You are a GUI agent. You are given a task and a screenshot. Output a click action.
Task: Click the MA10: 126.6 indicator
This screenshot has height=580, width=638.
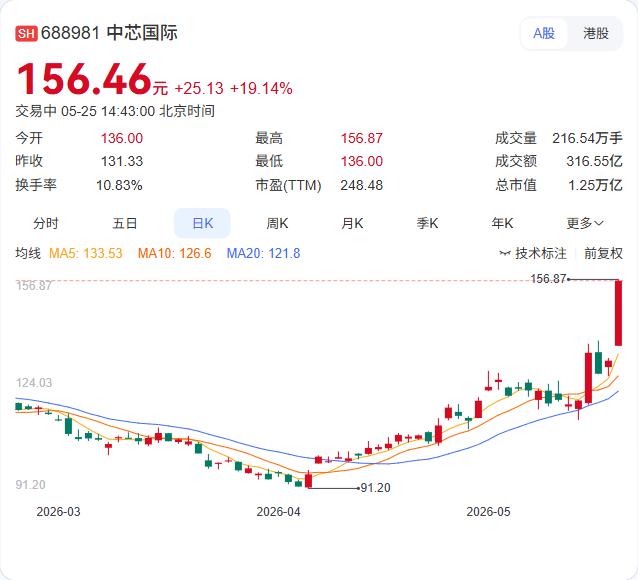tap(175, 254)
